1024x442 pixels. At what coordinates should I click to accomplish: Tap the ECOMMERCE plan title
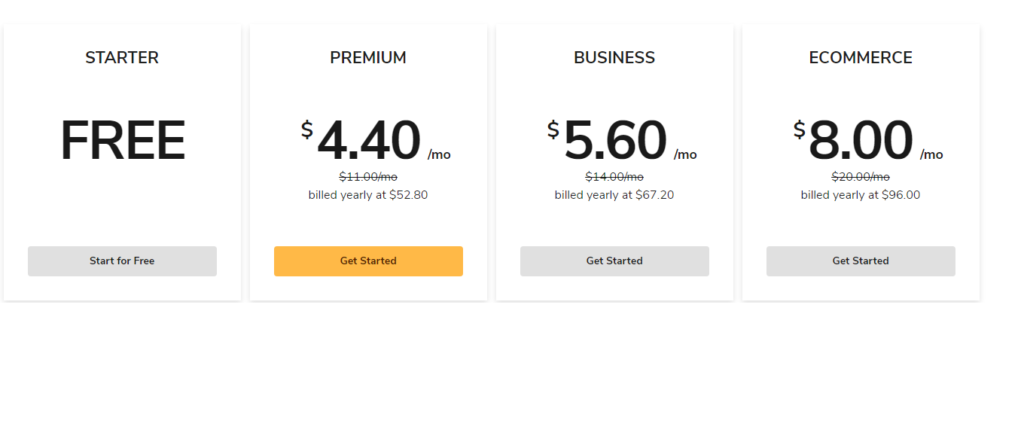click(x=860, y=58)
